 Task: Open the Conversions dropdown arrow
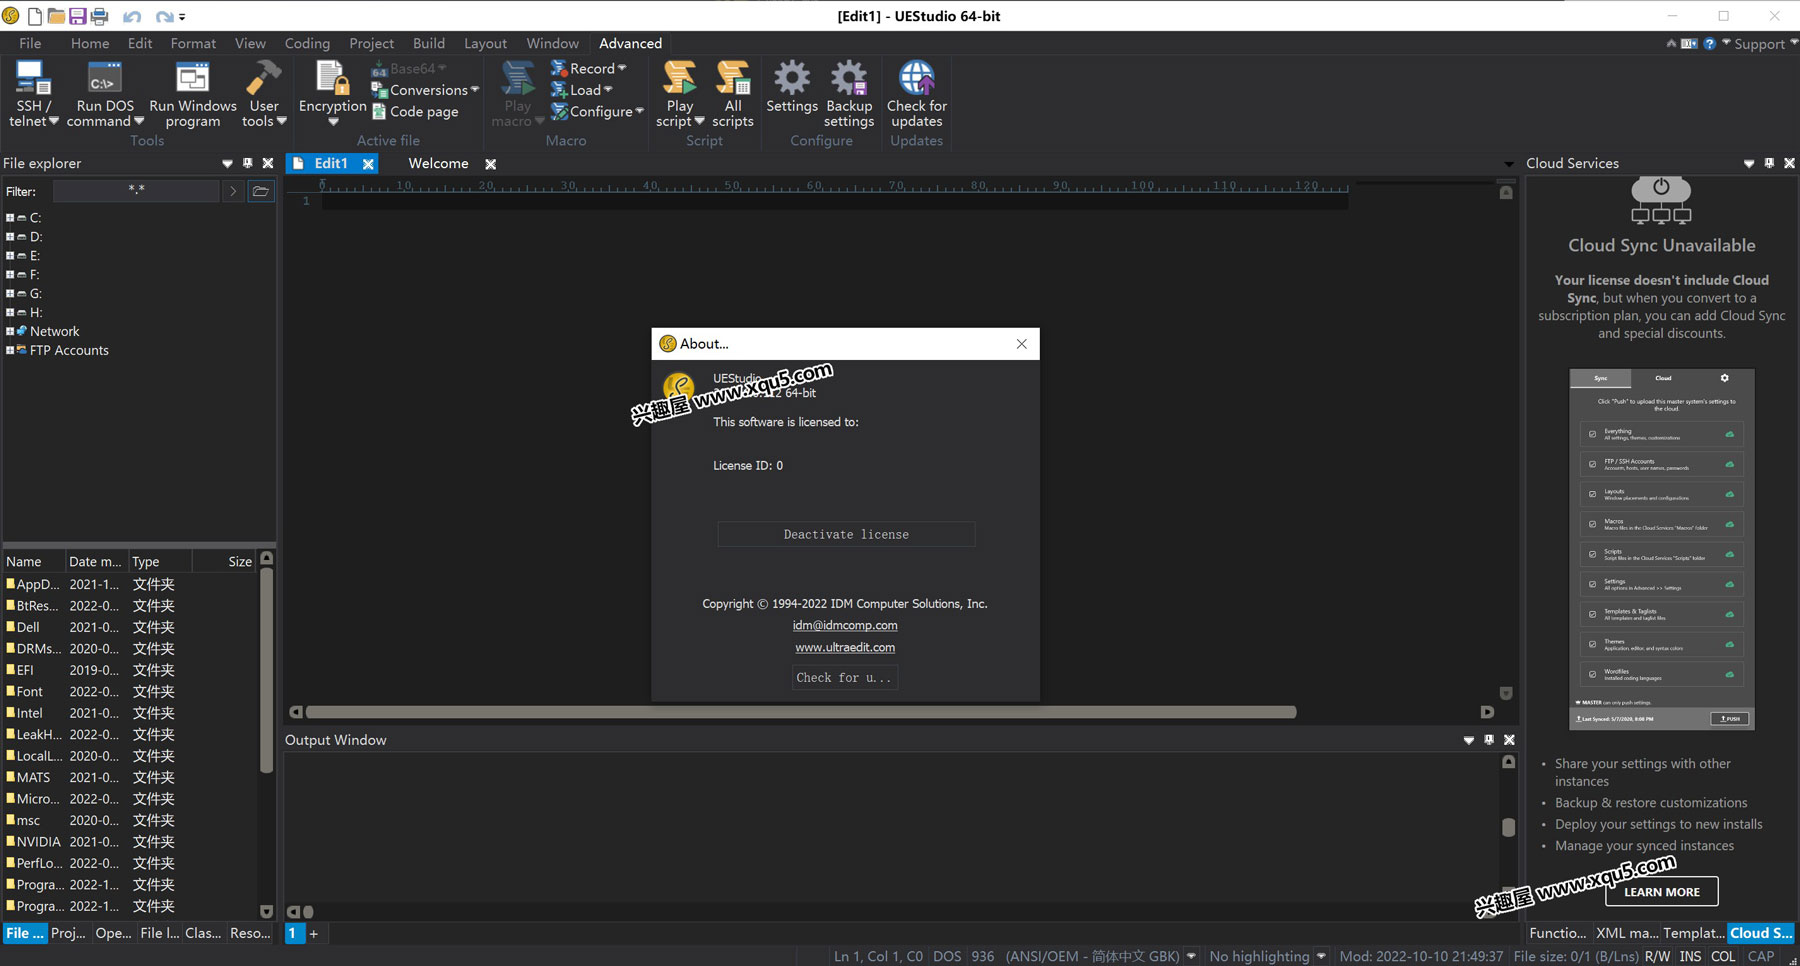[475, 90]
